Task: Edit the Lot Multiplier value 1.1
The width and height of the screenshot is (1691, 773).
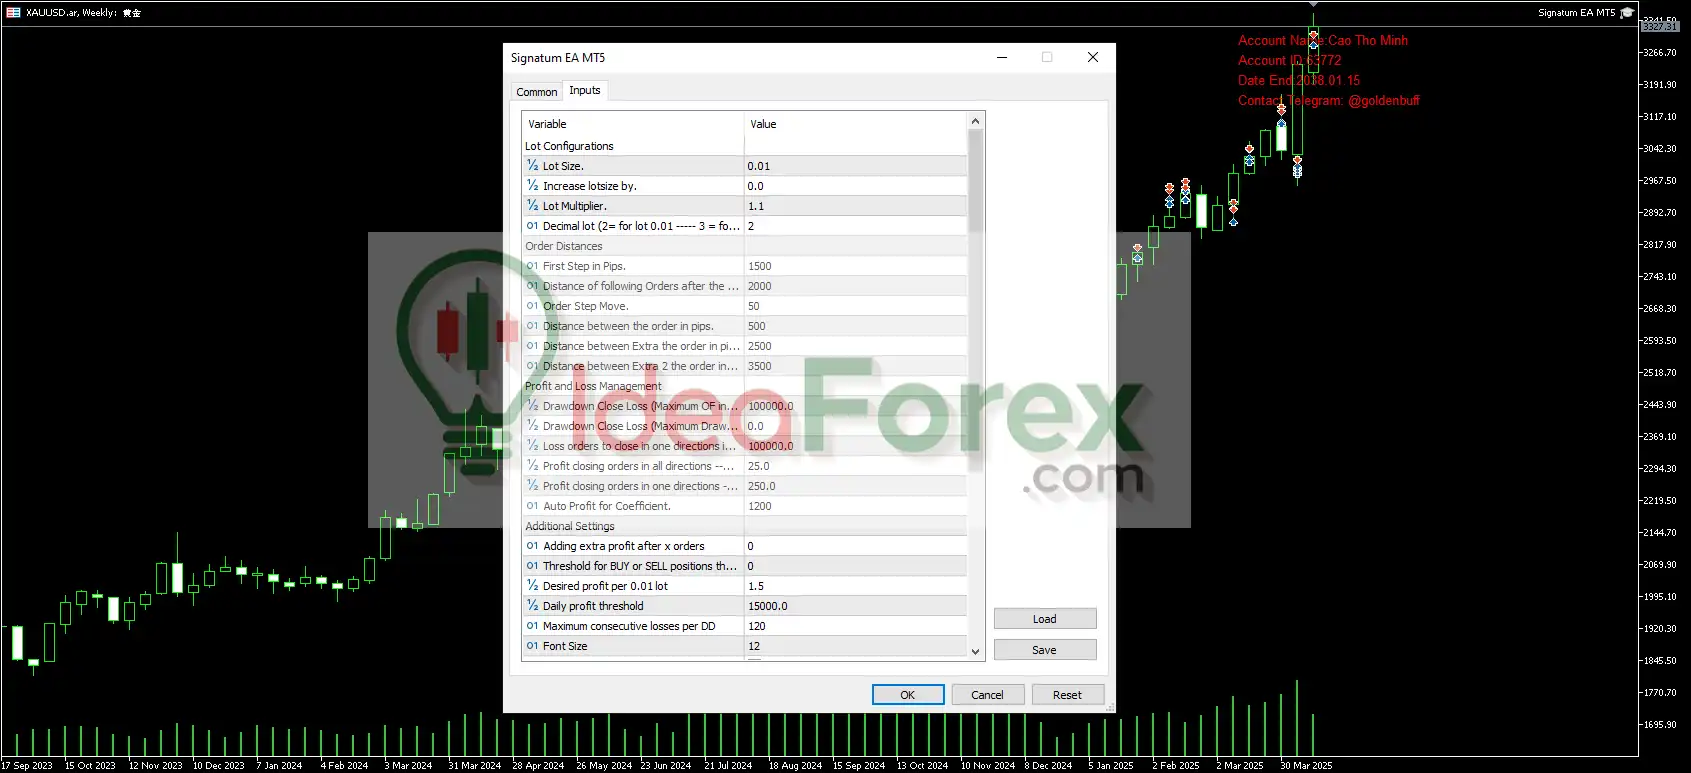Action: coord(855,206)
